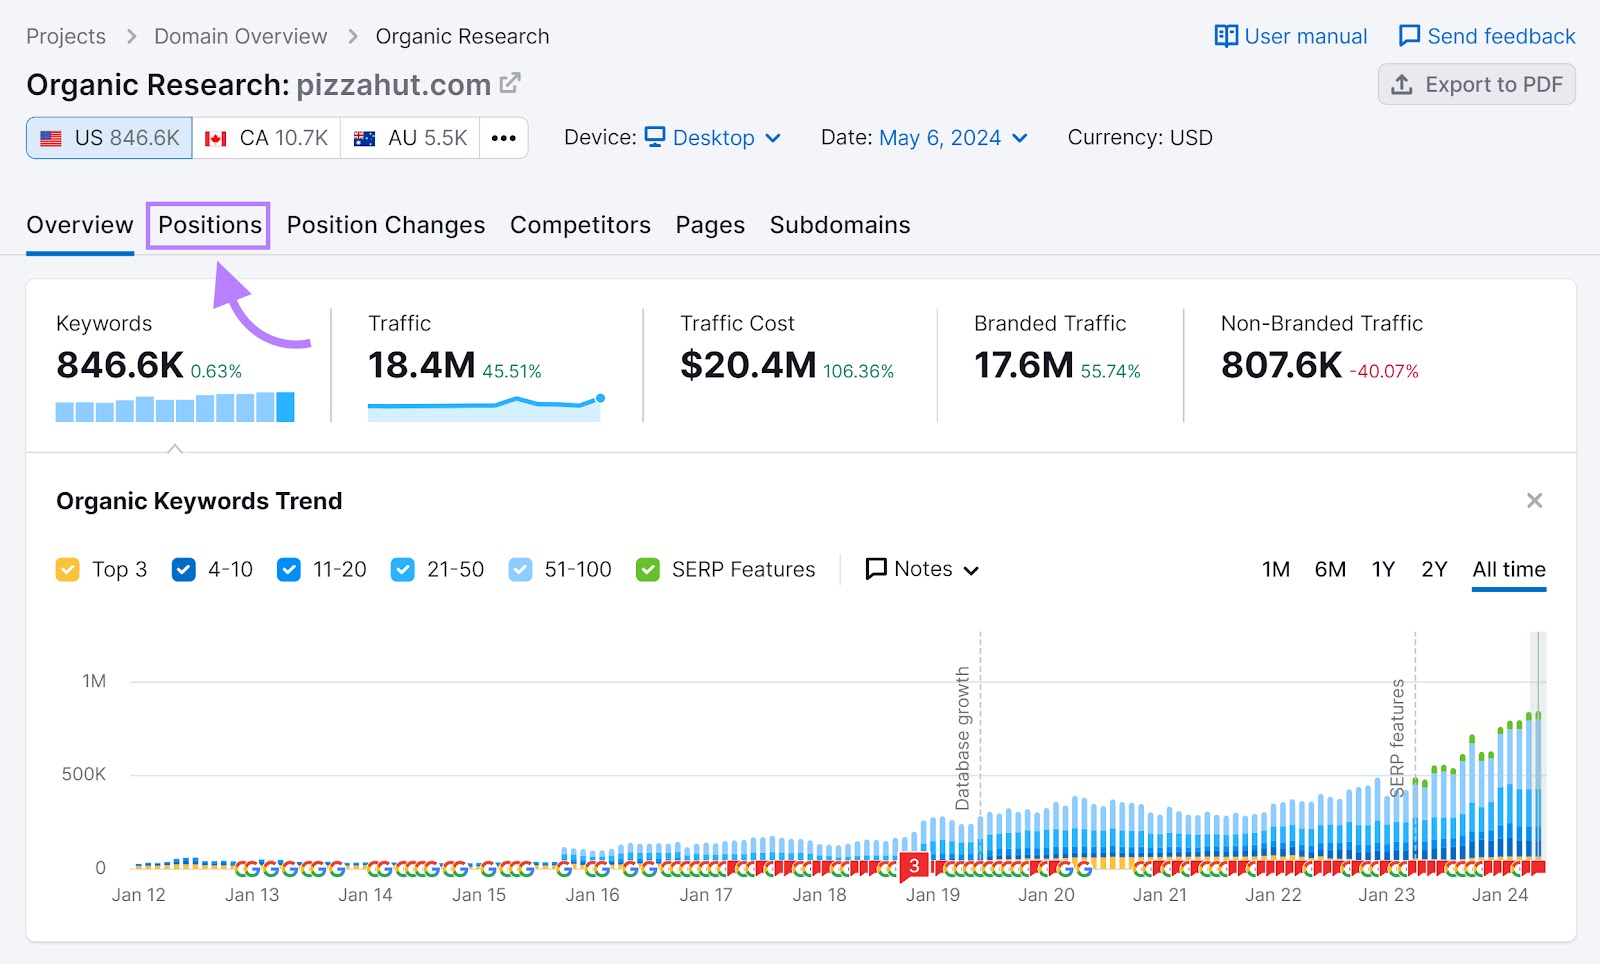Uncheck the Top 3 checkbox
This screenshot has height=964, width=1600.
68,570
